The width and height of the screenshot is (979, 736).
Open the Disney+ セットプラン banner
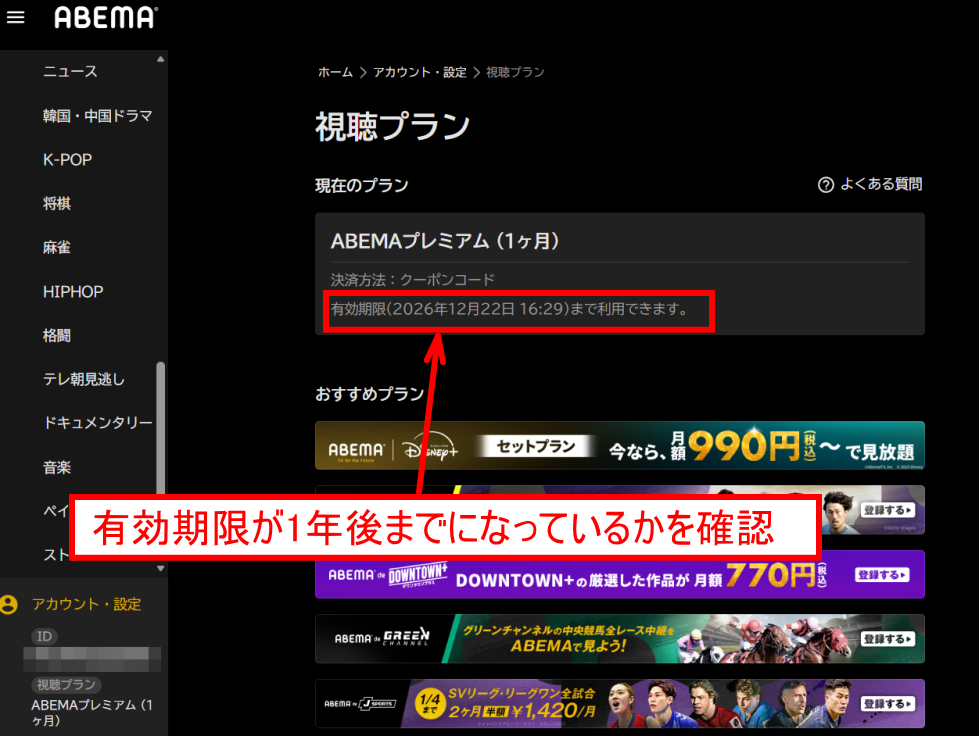619,446
